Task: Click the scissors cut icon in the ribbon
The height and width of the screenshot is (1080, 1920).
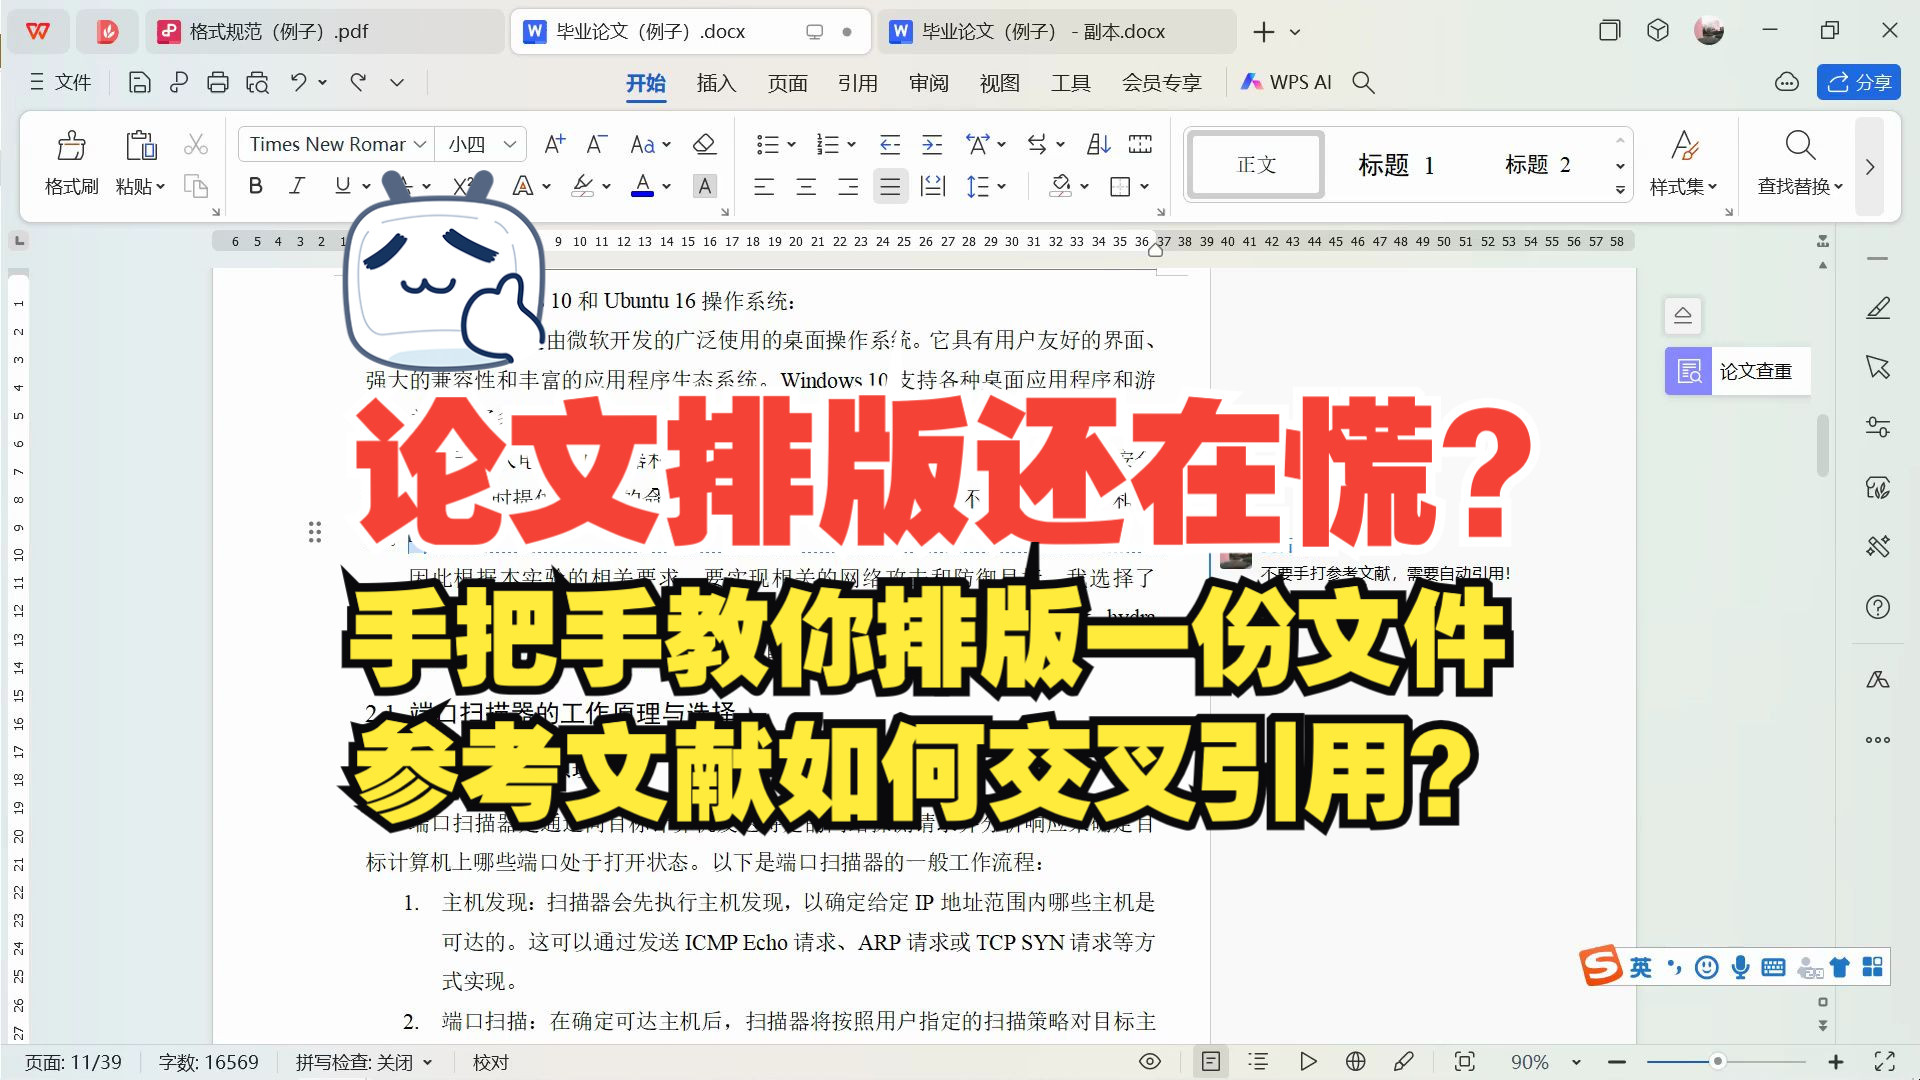Action: tap(196, 143)
